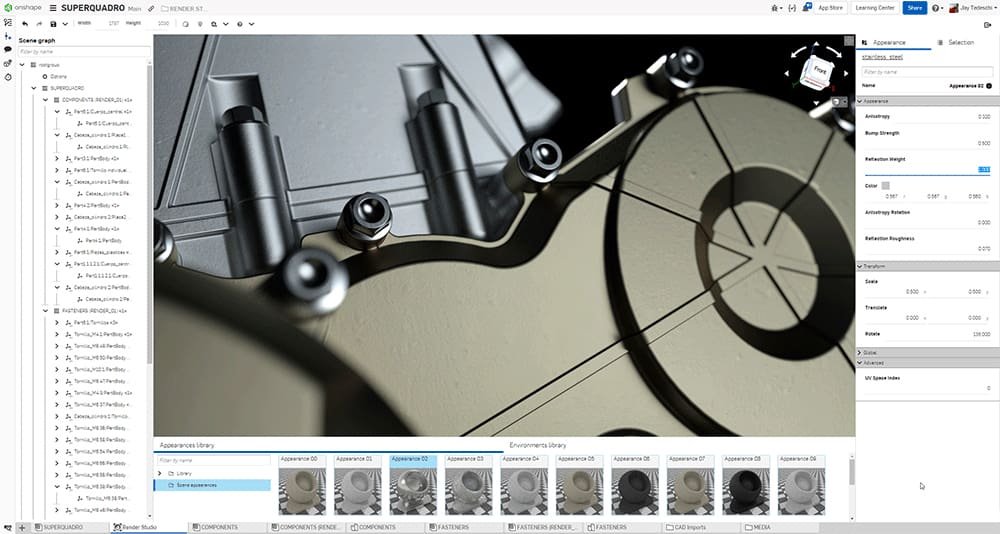Click the Color swatch in Appearance panel
The height and width of the screenshot is (534, 1000).
pyautogui.click(x=885, y=185)
